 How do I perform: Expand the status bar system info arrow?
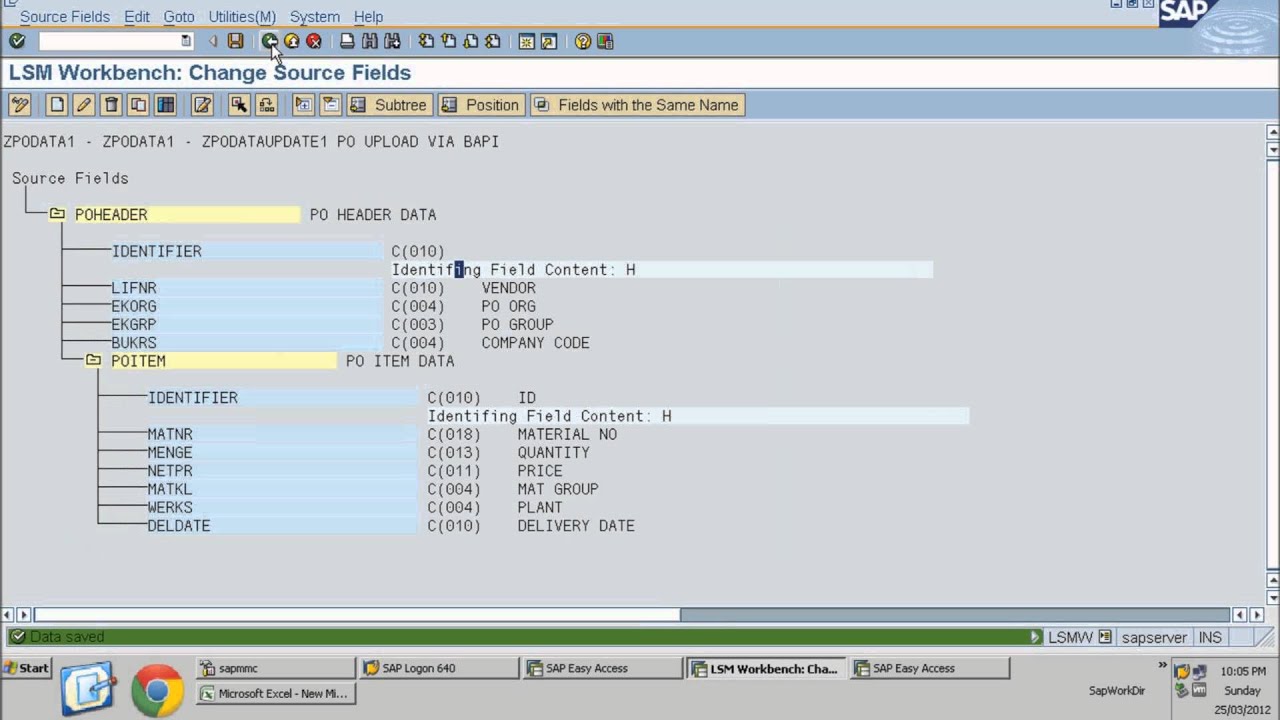(1036, 637)
